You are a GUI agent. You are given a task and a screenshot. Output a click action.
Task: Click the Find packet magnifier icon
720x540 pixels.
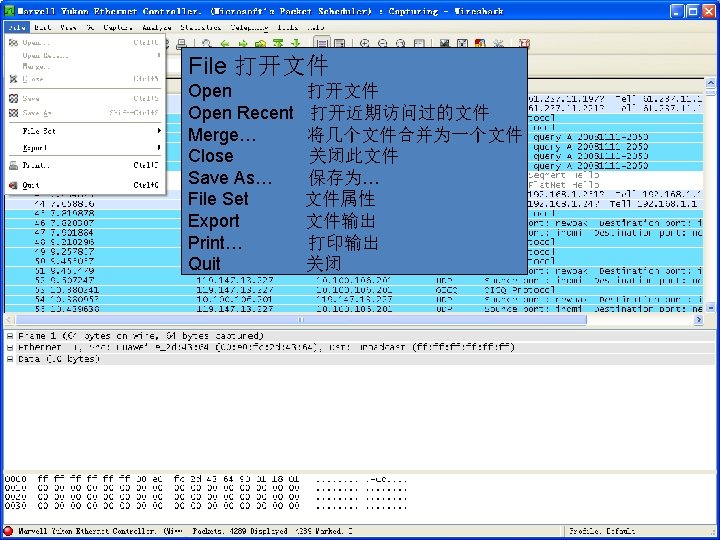pos(206,44)
